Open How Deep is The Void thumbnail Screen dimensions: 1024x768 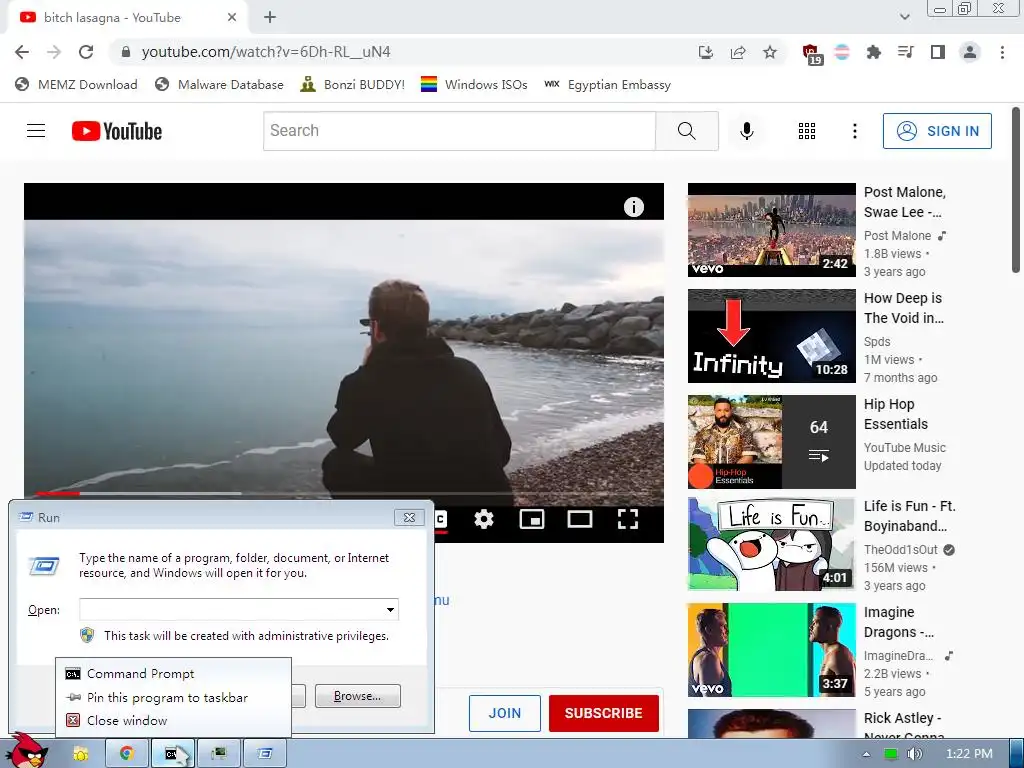point(771,336)
